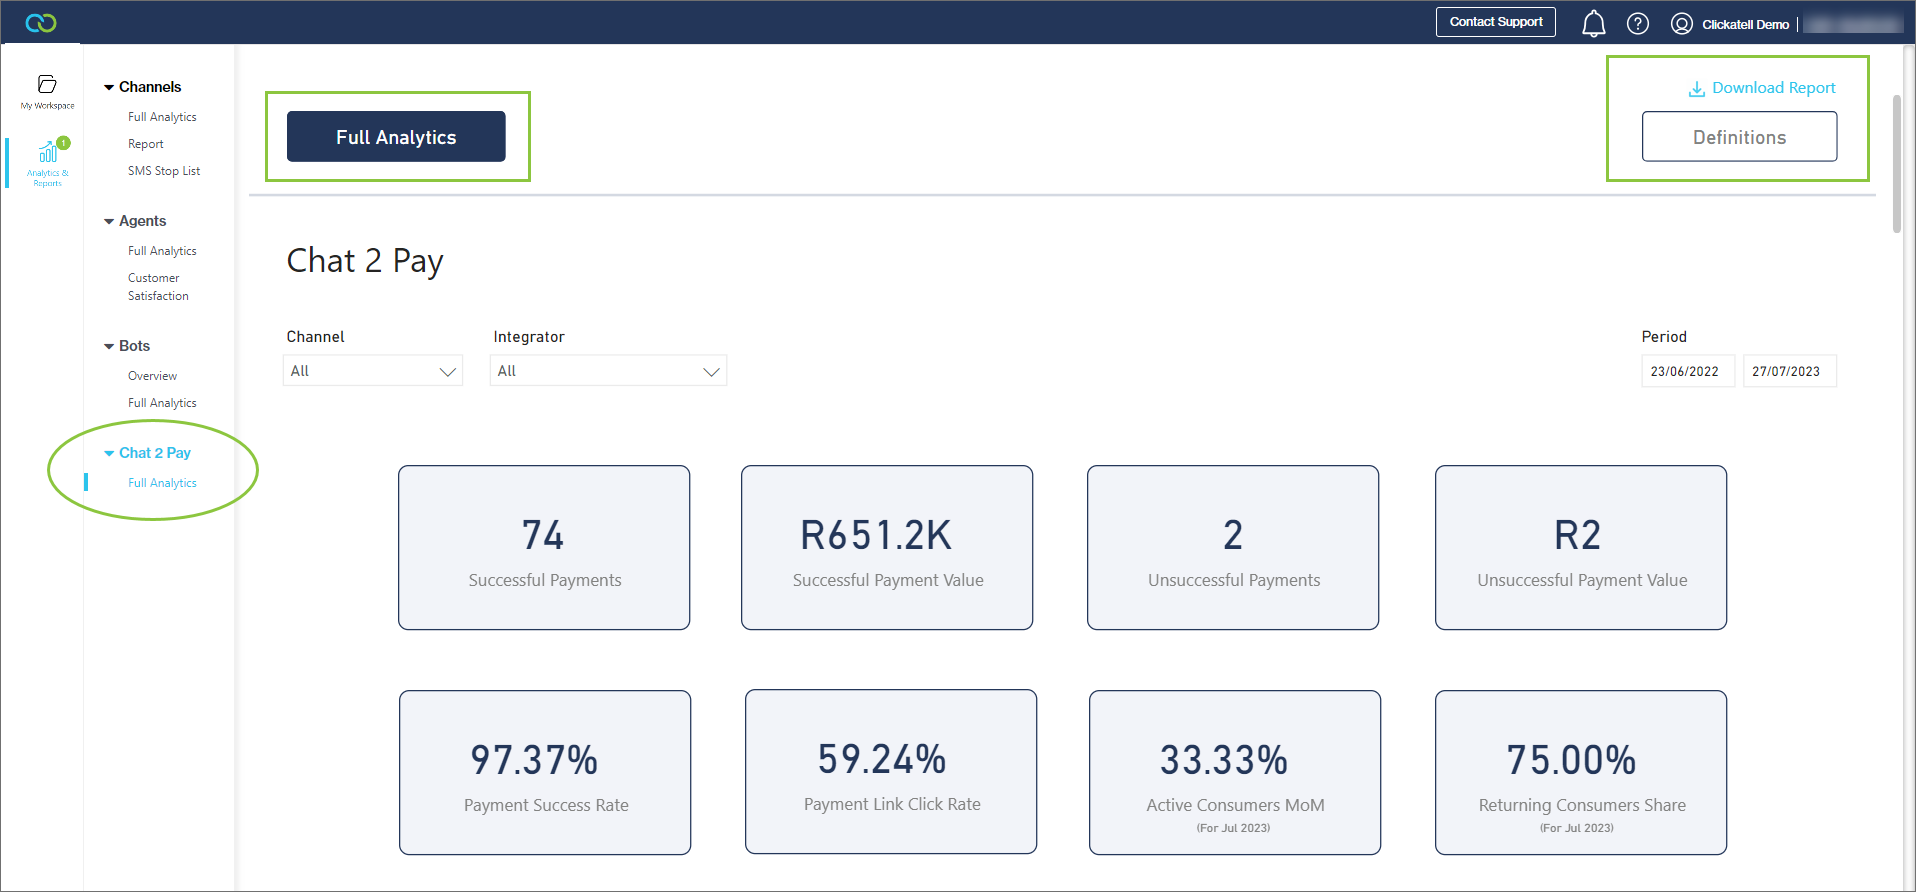Open Full Analytics under Channels
Viewport: 1916px width, 892px height.
point(162,117)
